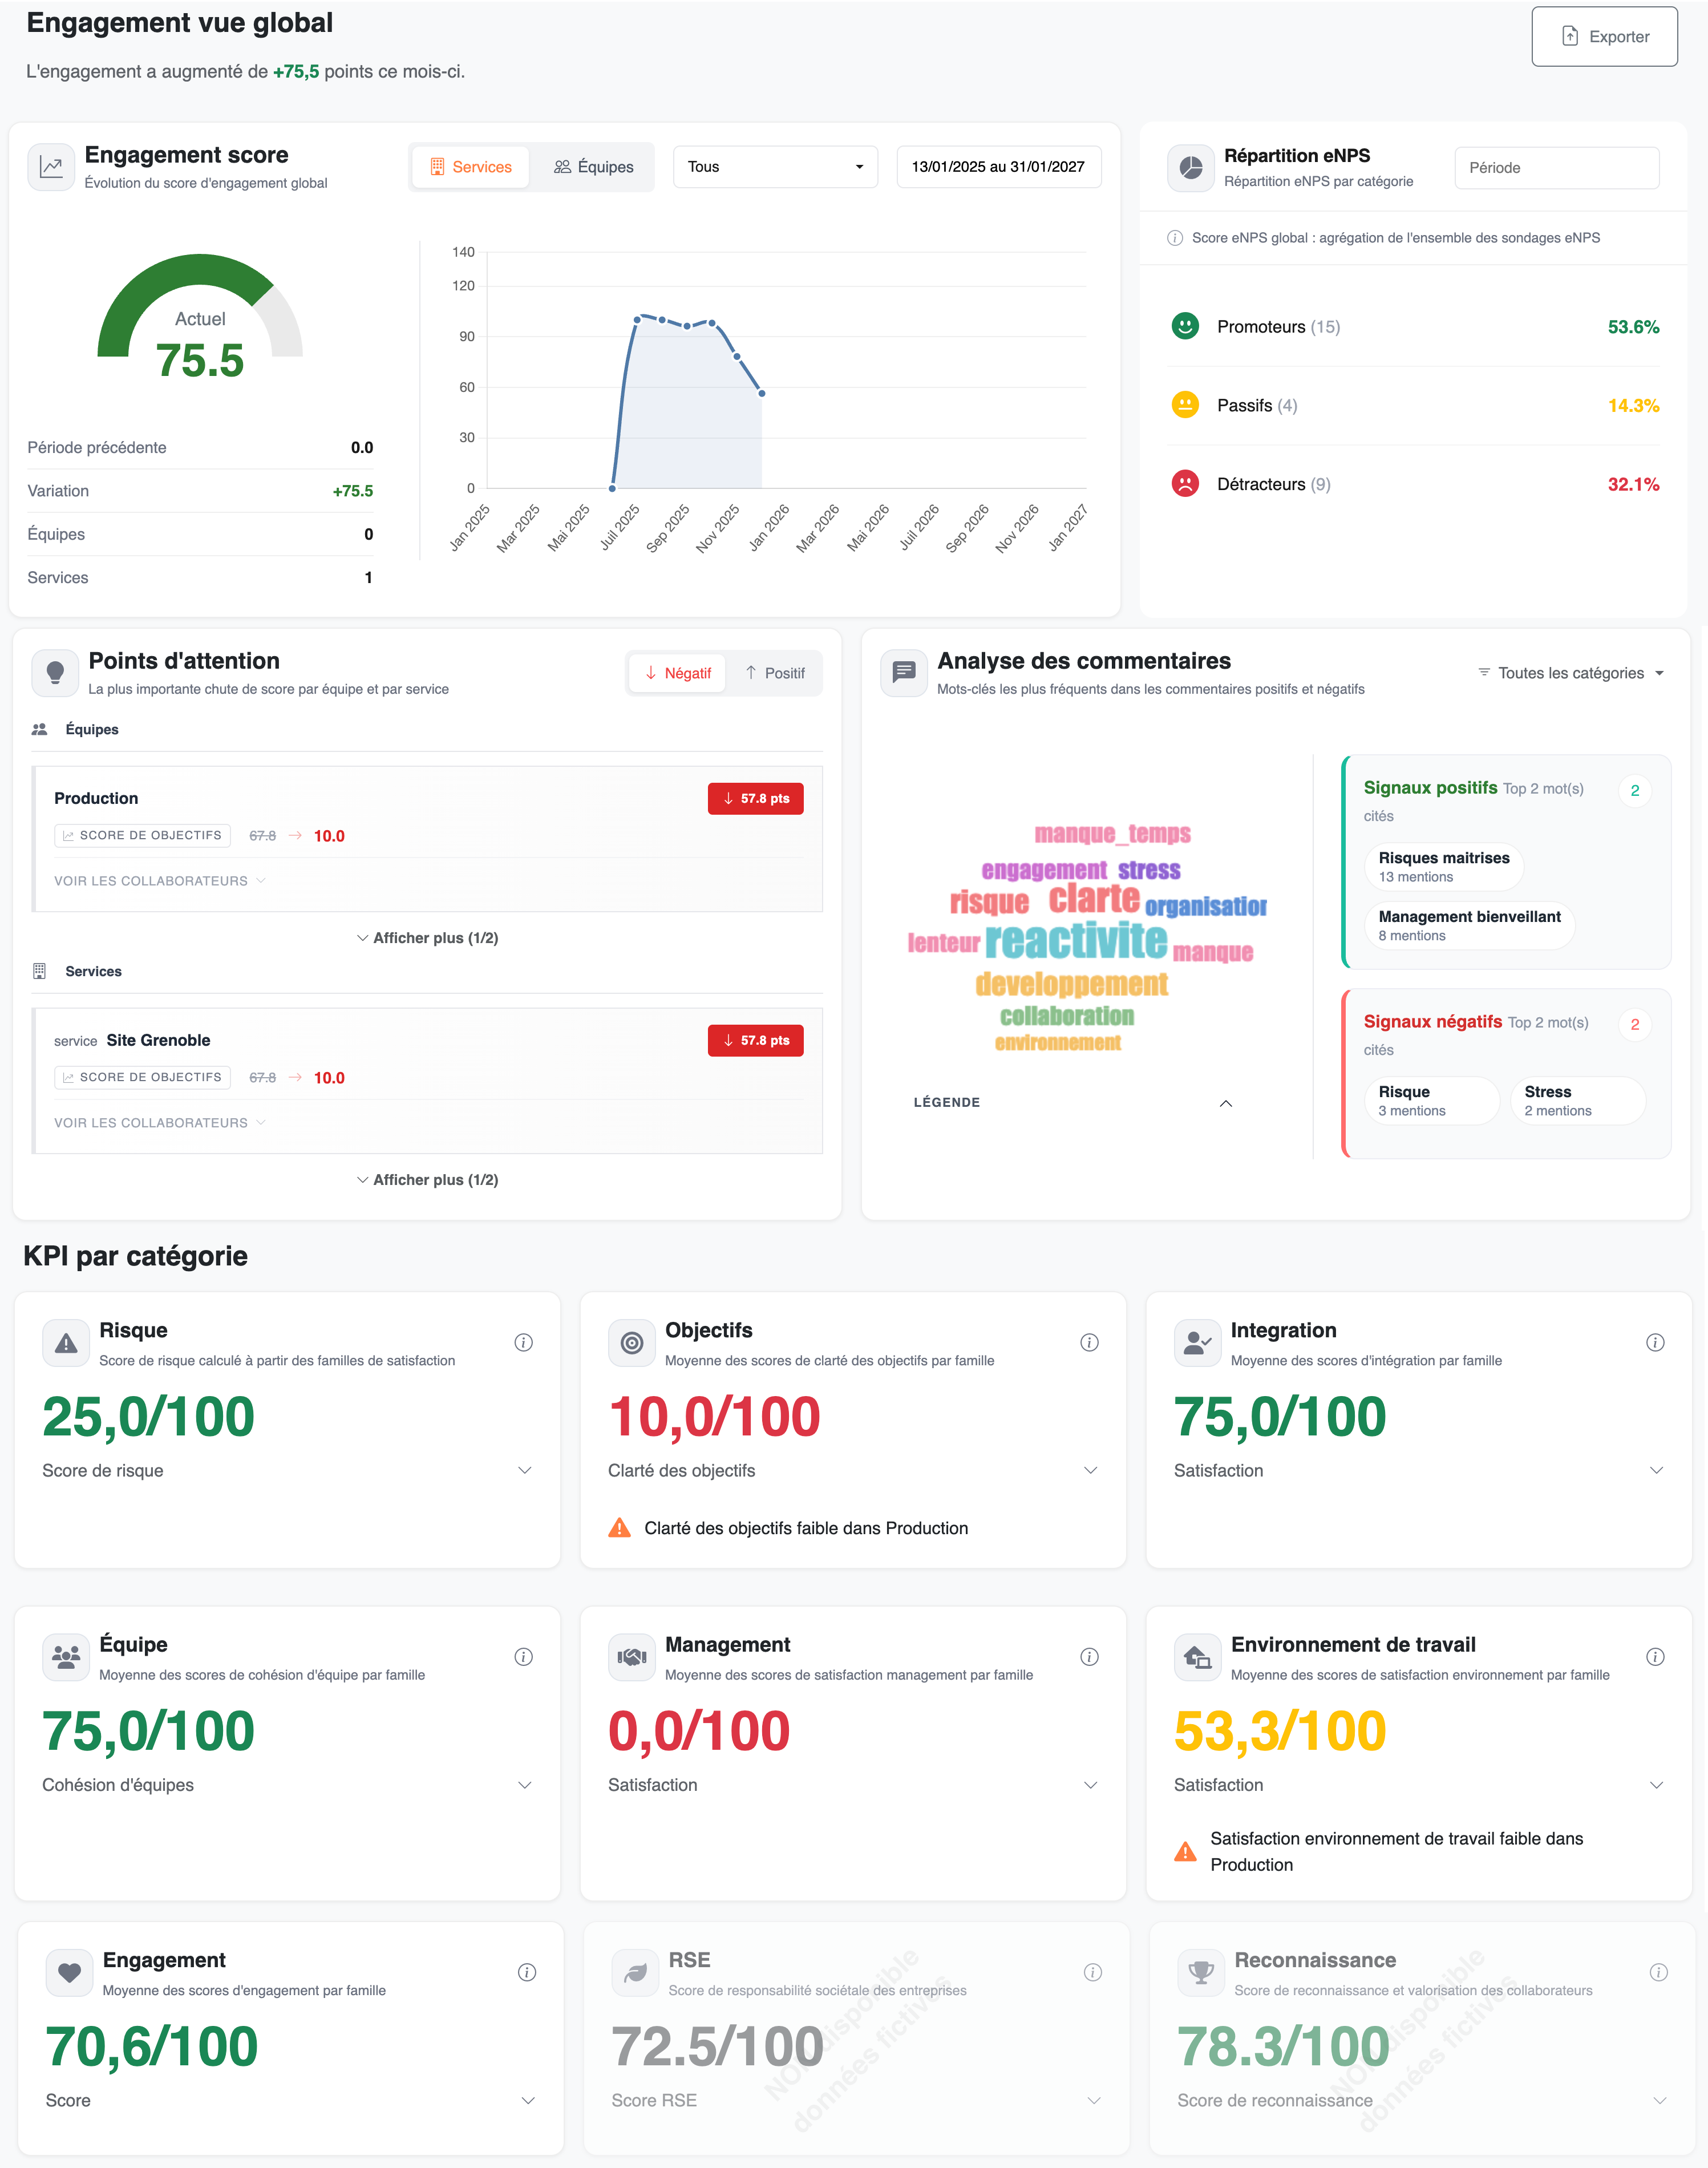Click the Integration card info icon
Image resolution: width=1708 pixels, height=2168 pixels.
click(x=1655, y=1342)
